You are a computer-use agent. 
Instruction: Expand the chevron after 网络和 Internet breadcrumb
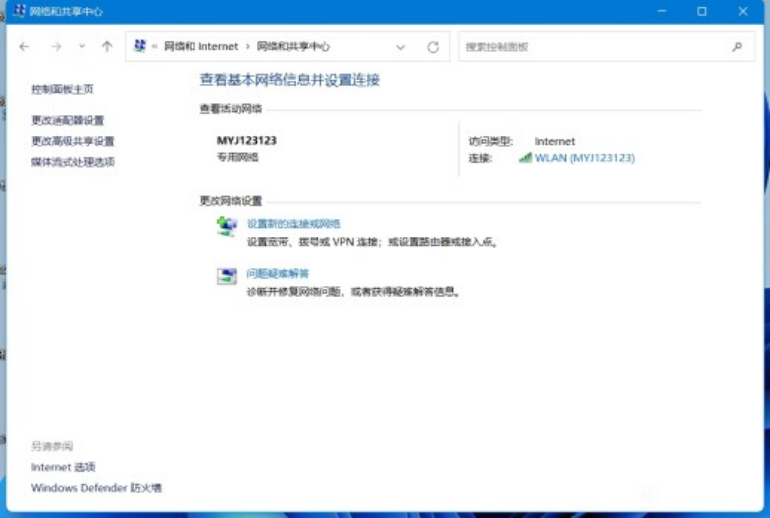point(248,47)
